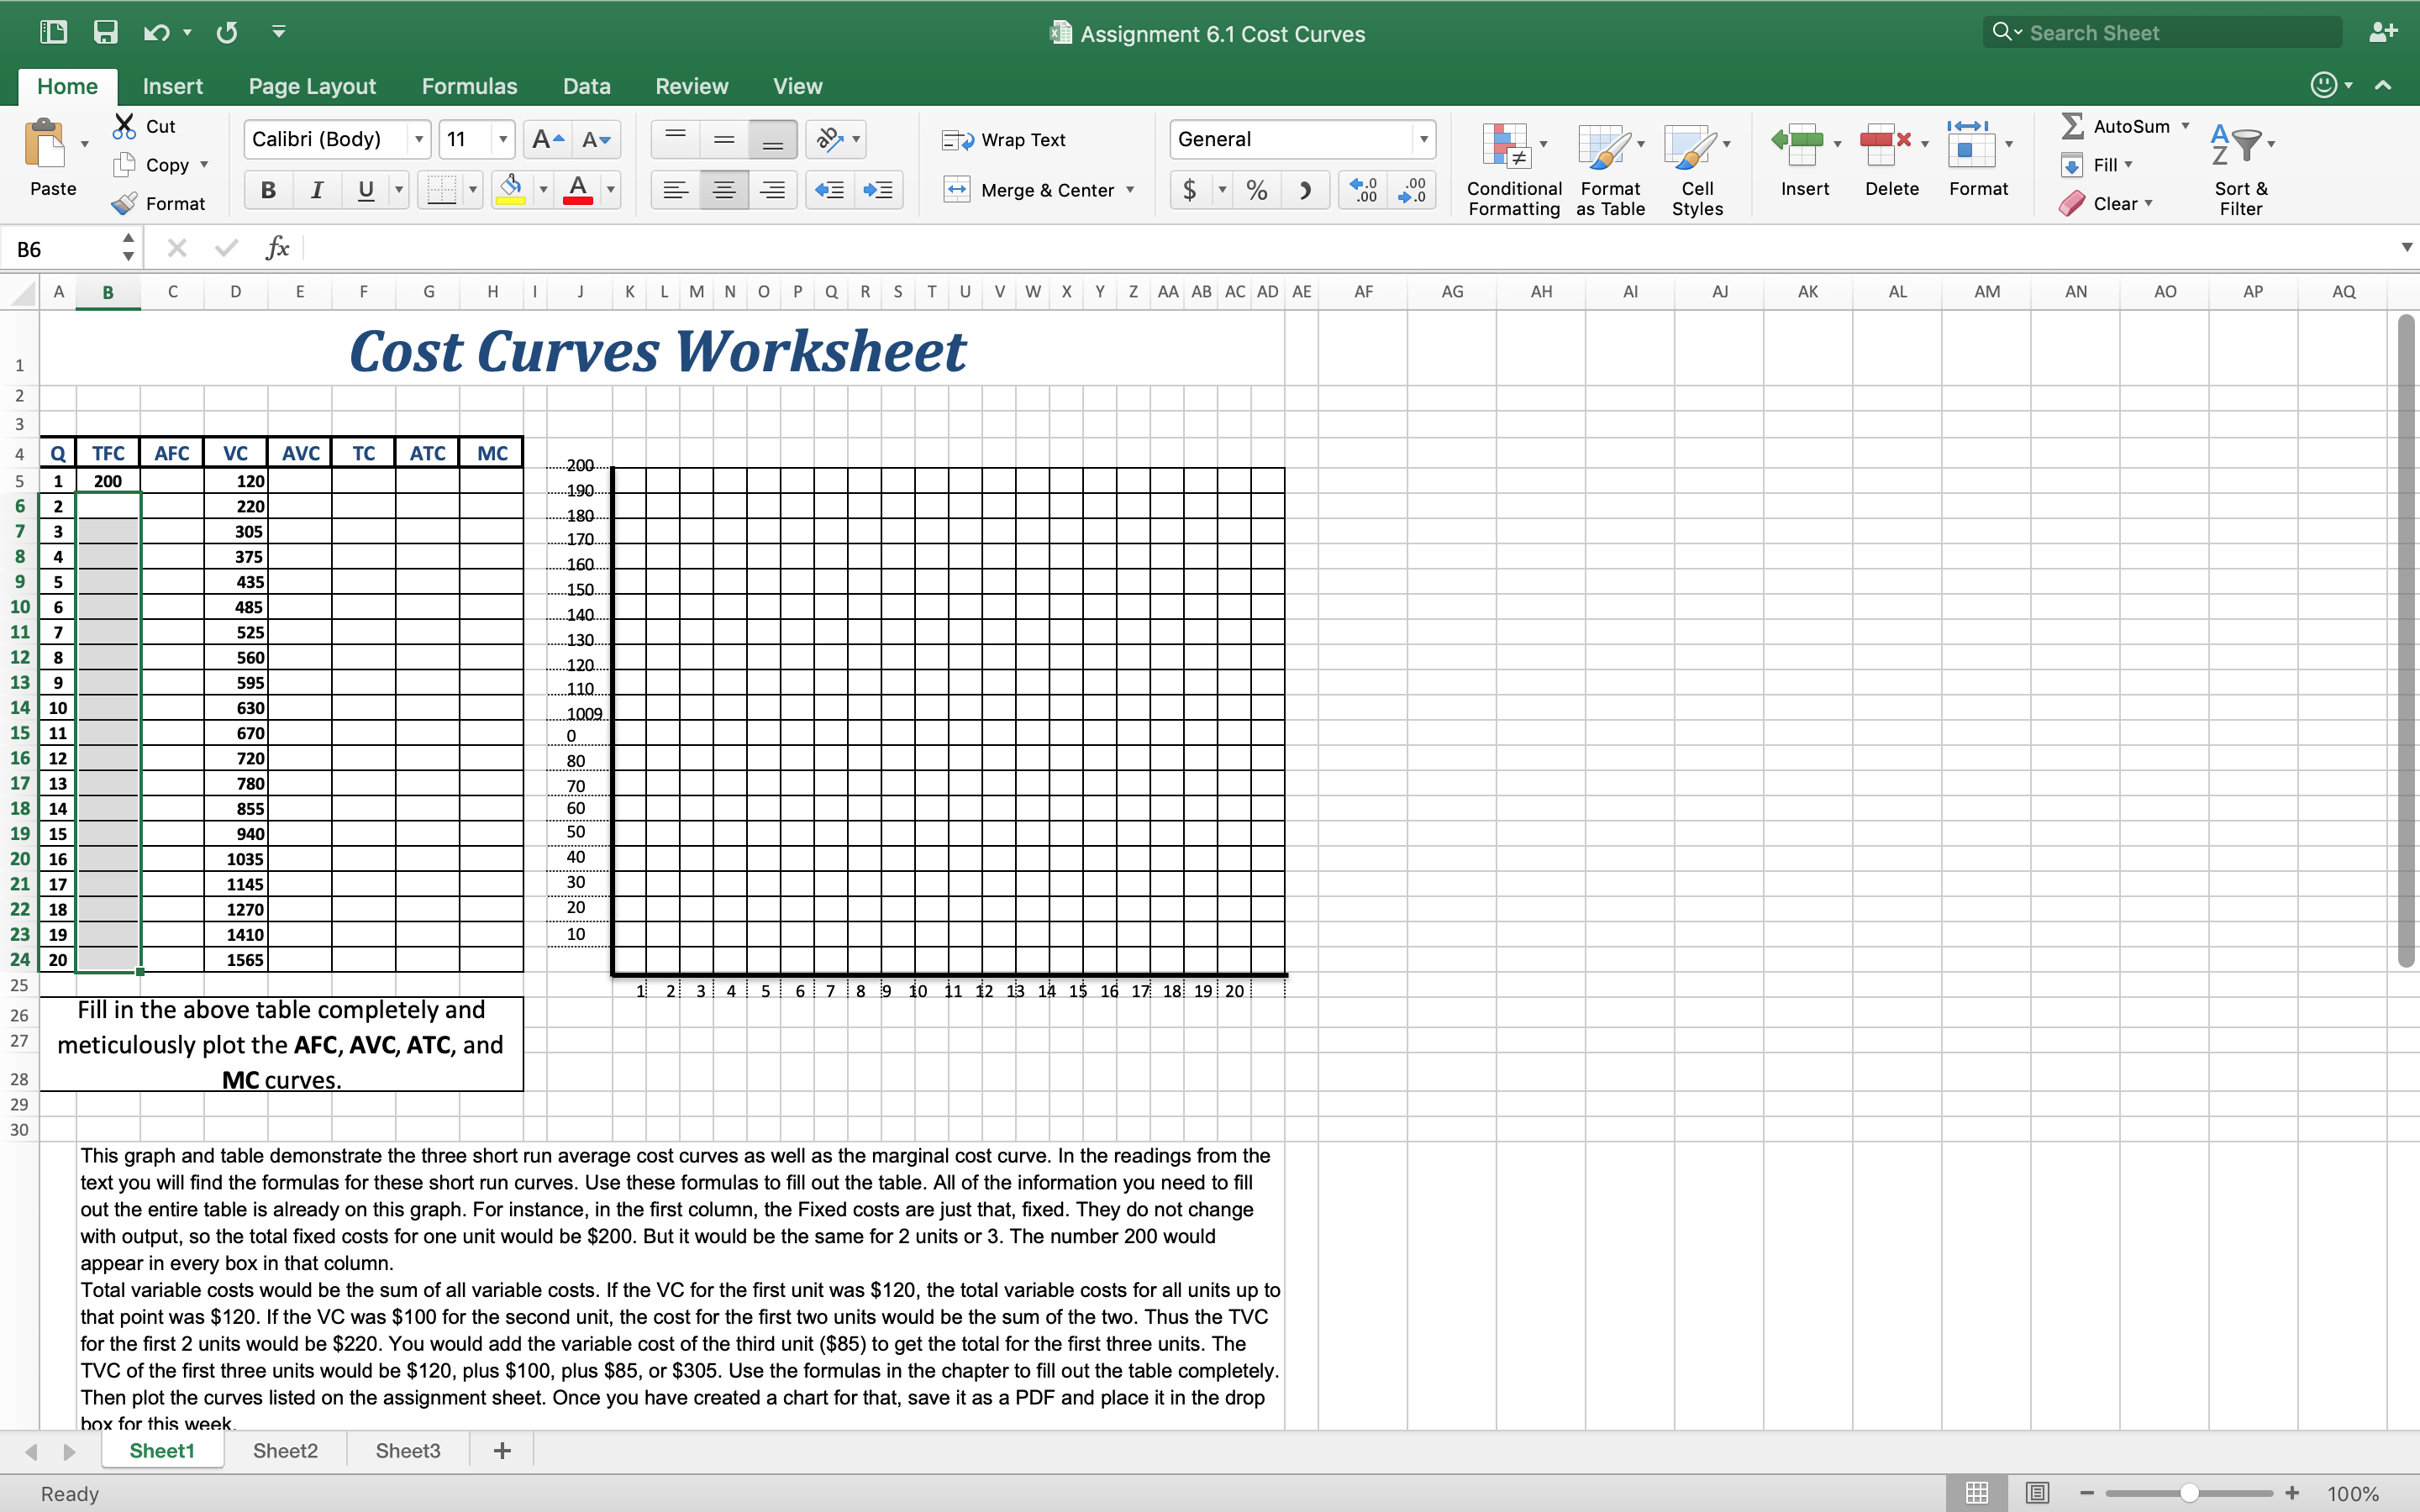Viewport: 2420px width, 1512px height.
Task: Switch to the Formulas ribbon tab
Action: click(x=469, y=86)
